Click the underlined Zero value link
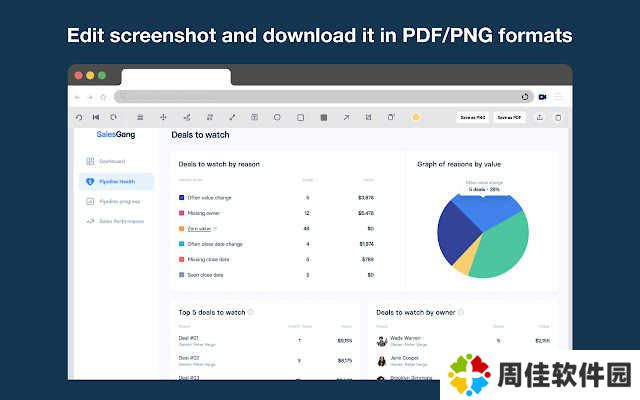 point(200,228)
